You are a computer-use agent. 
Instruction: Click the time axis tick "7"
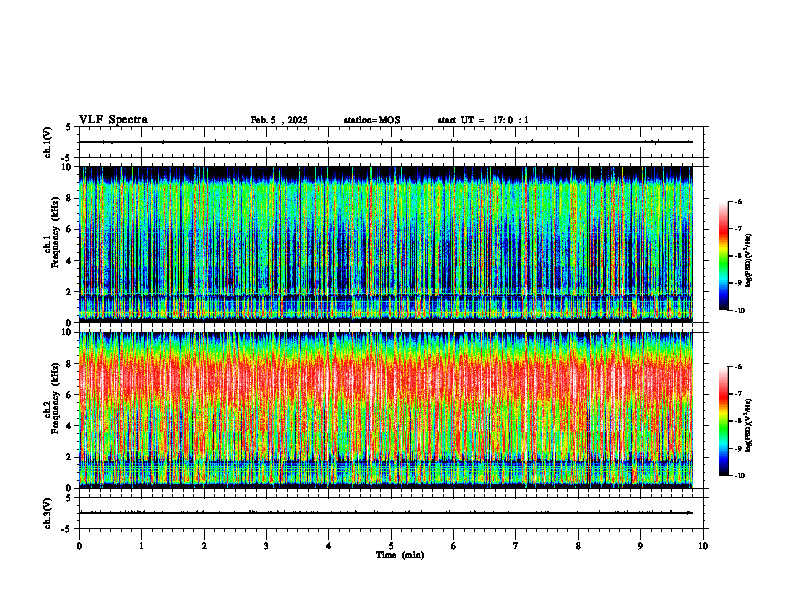516,546
